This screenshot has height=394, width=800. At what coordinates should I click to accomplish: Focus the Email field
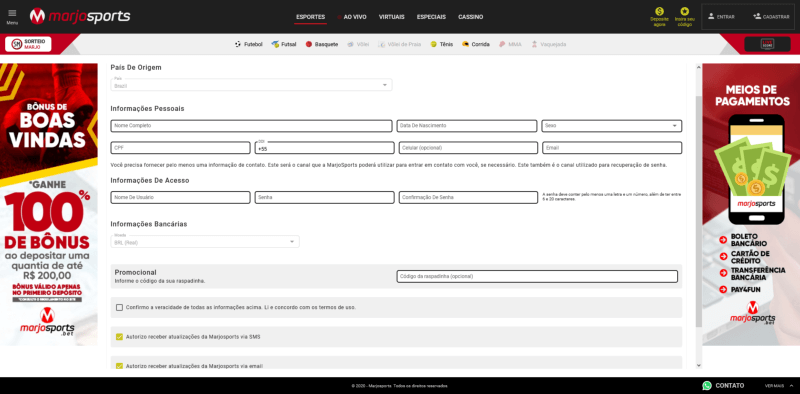612,148
